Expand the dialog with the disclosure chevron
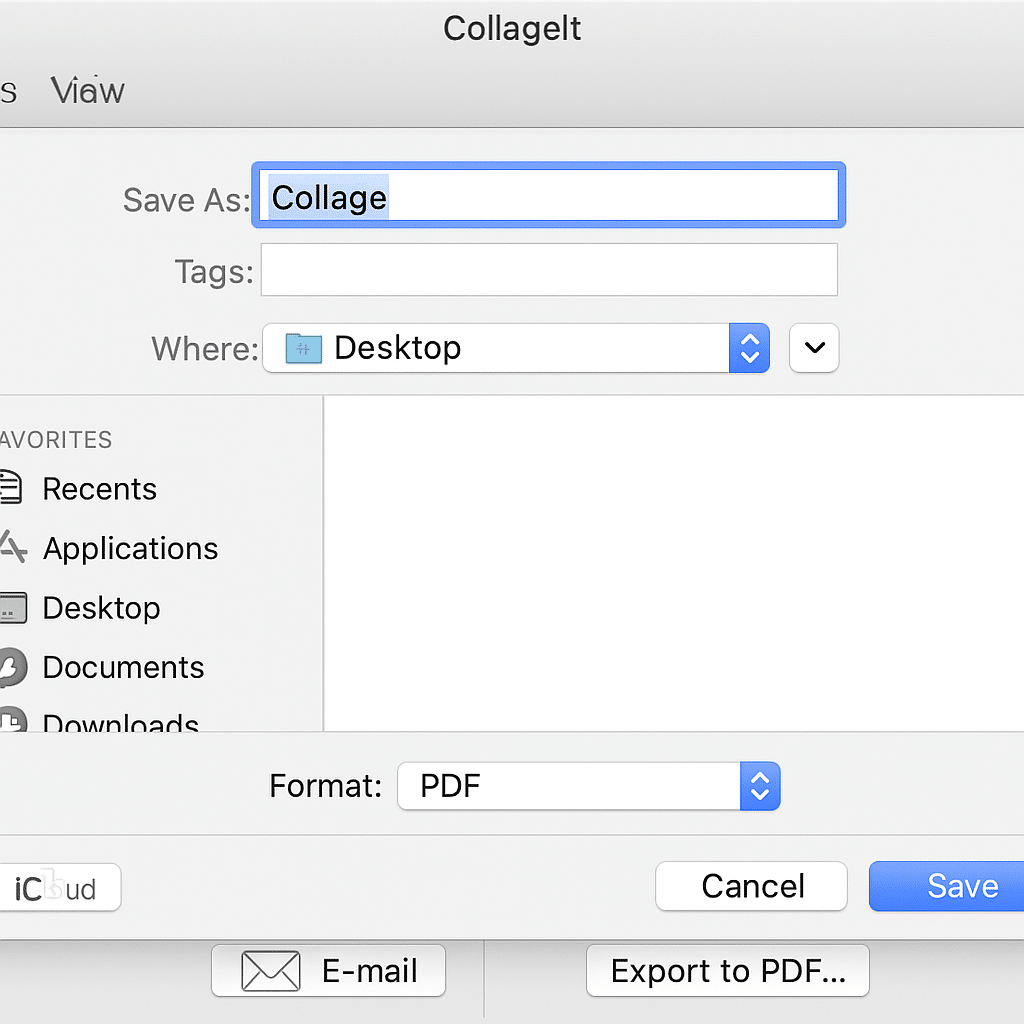The image size is (1024, 1024). (x=813, y=348)
